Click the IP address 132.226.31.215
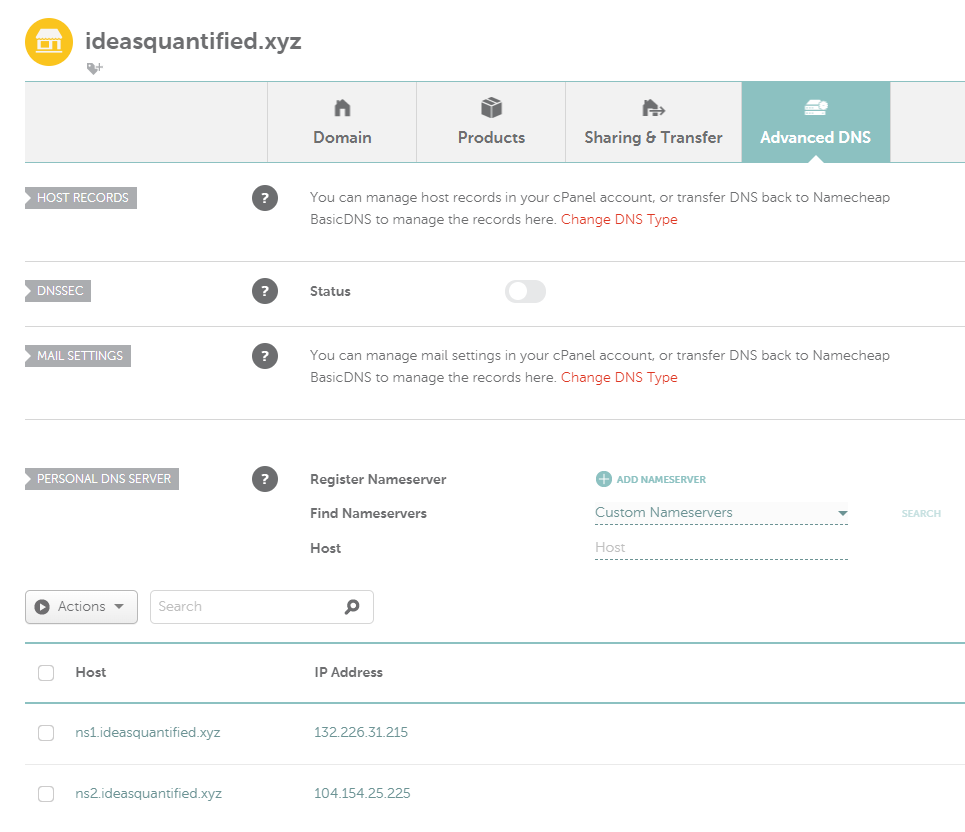Viewport: 965px width, 832px height. coord(361,732)
